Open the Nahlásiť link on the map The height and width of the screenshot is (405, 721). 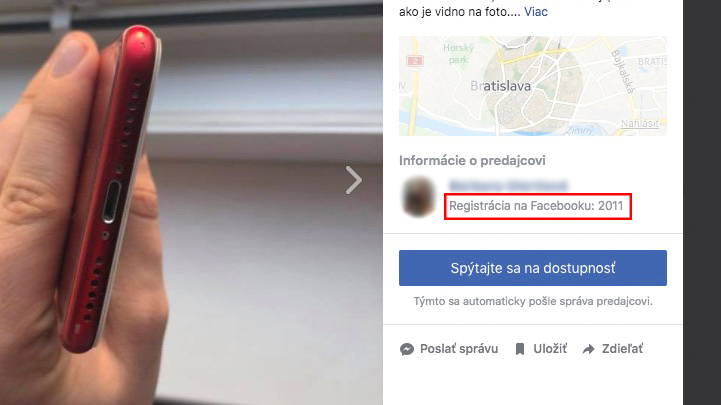coord(639,123)
